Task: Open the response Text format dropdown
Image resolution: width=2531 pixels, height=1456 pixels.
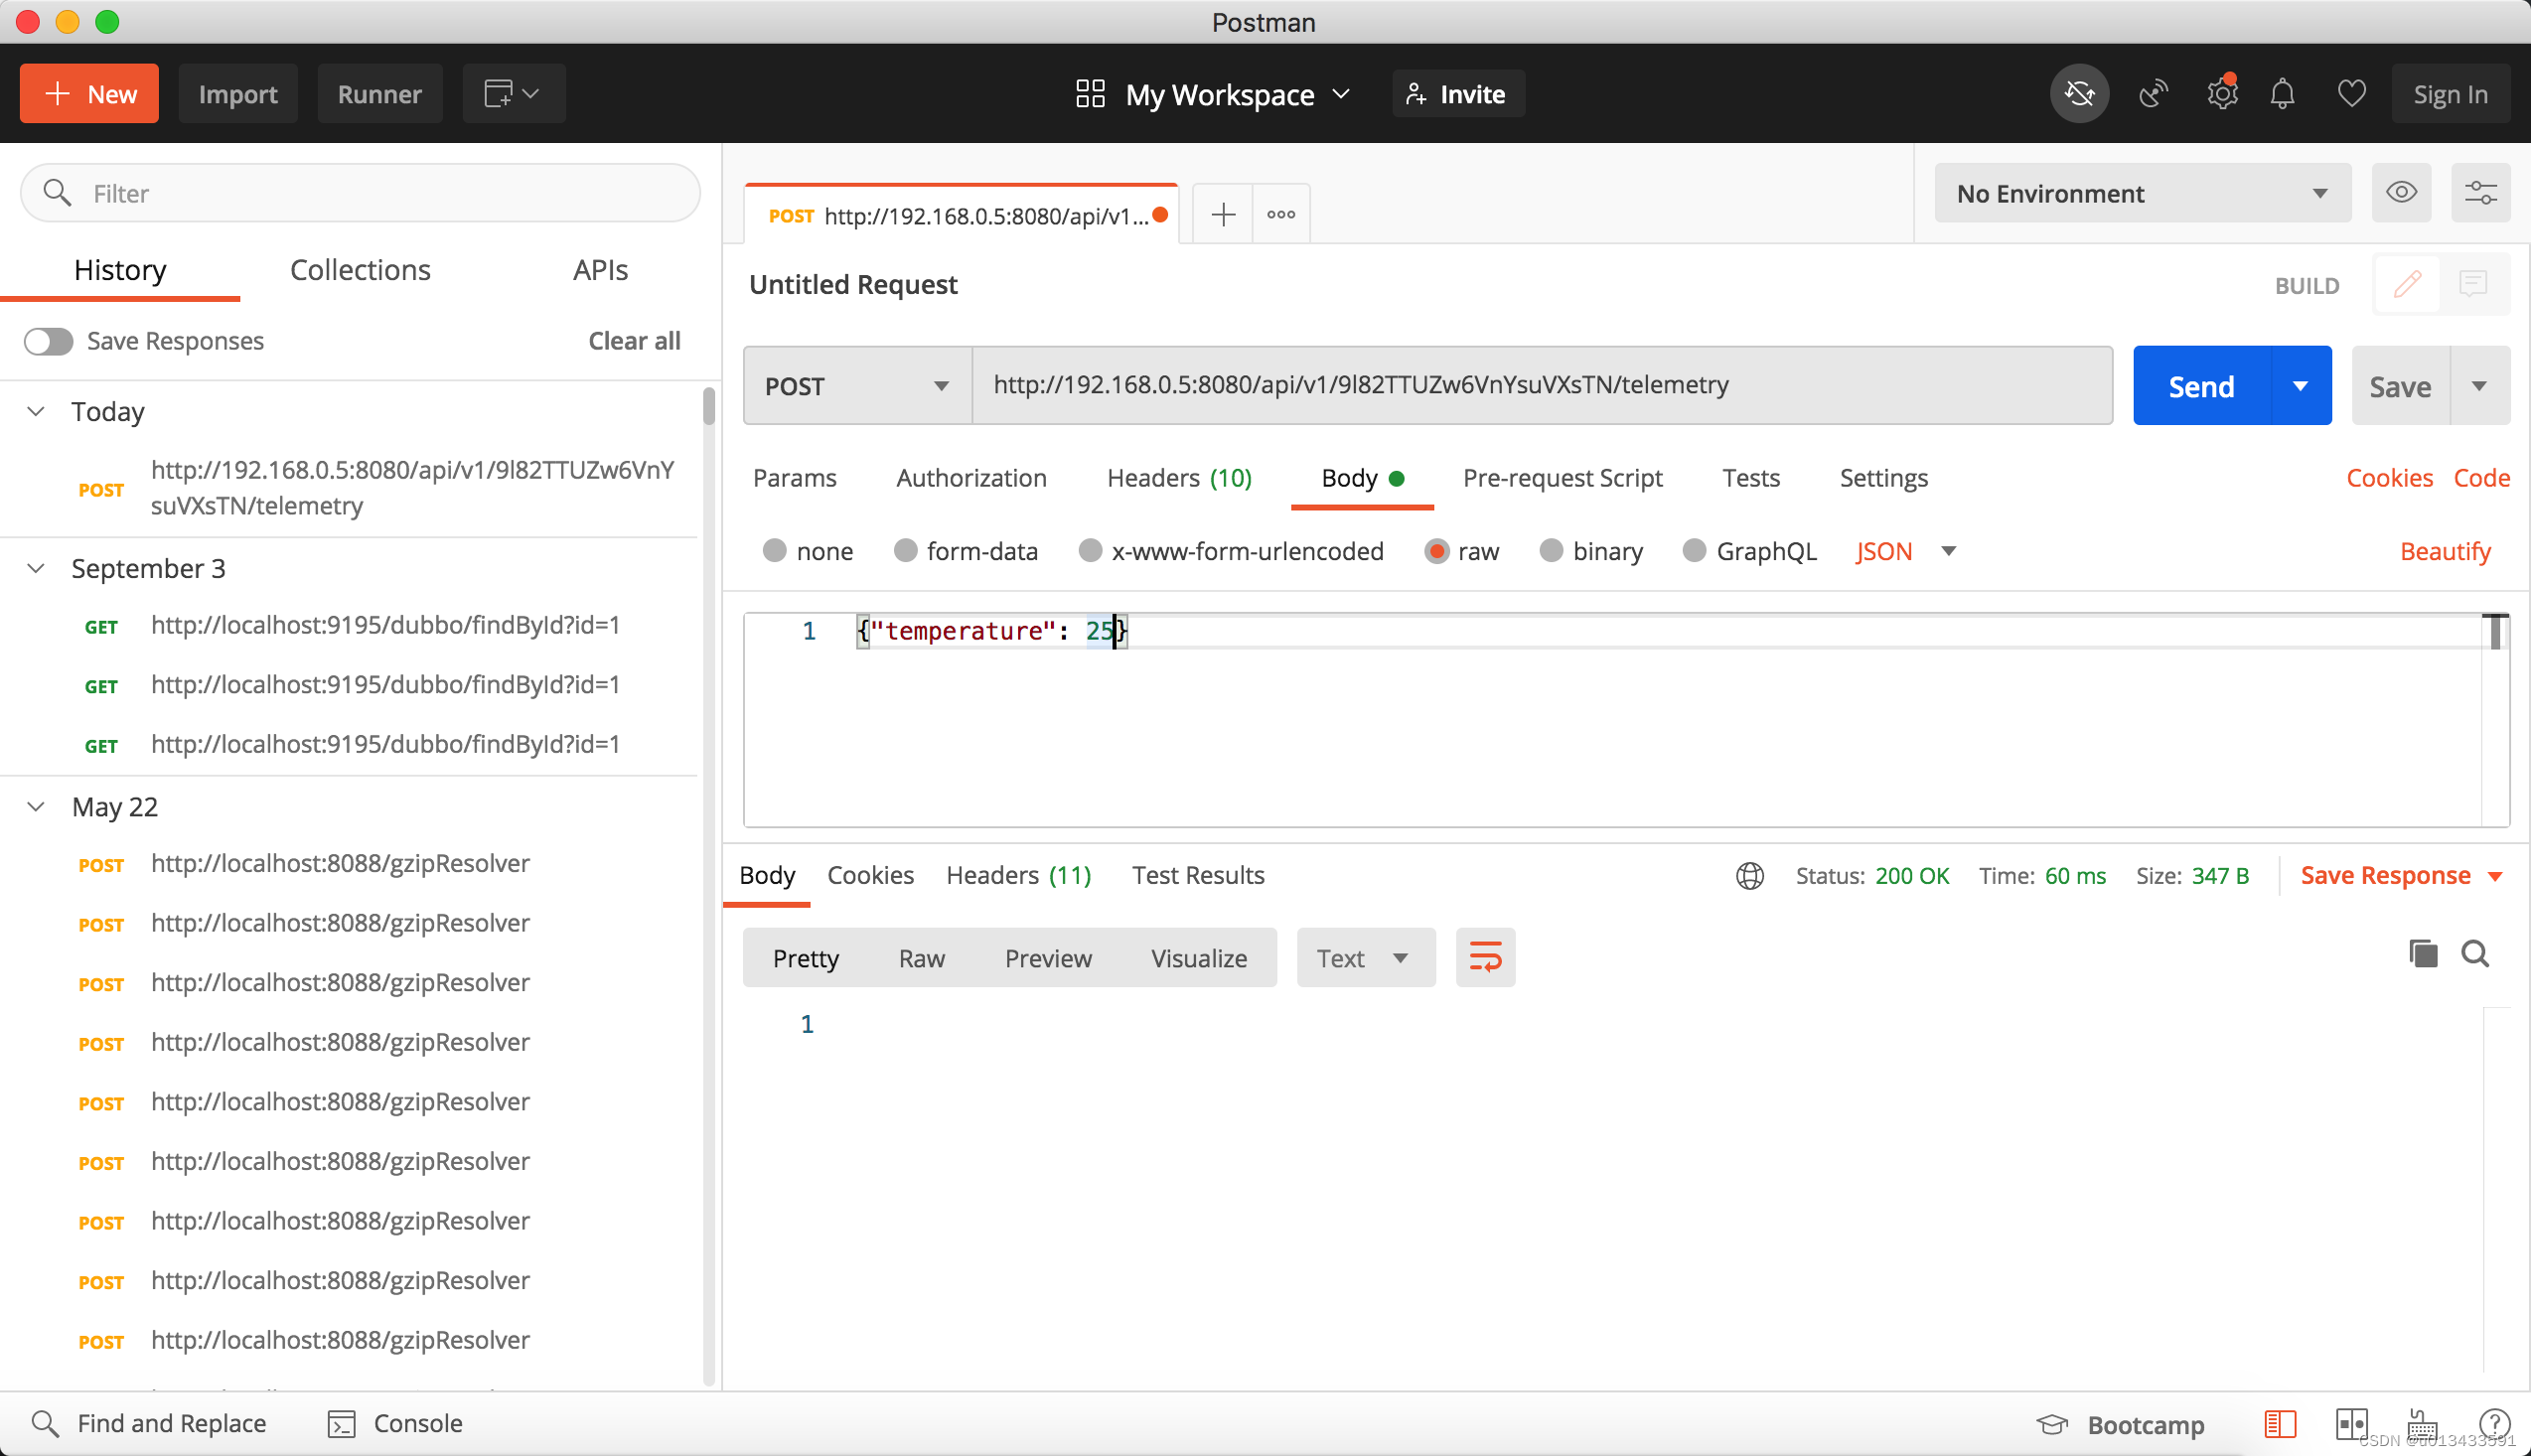Action: click(1365, 958)
